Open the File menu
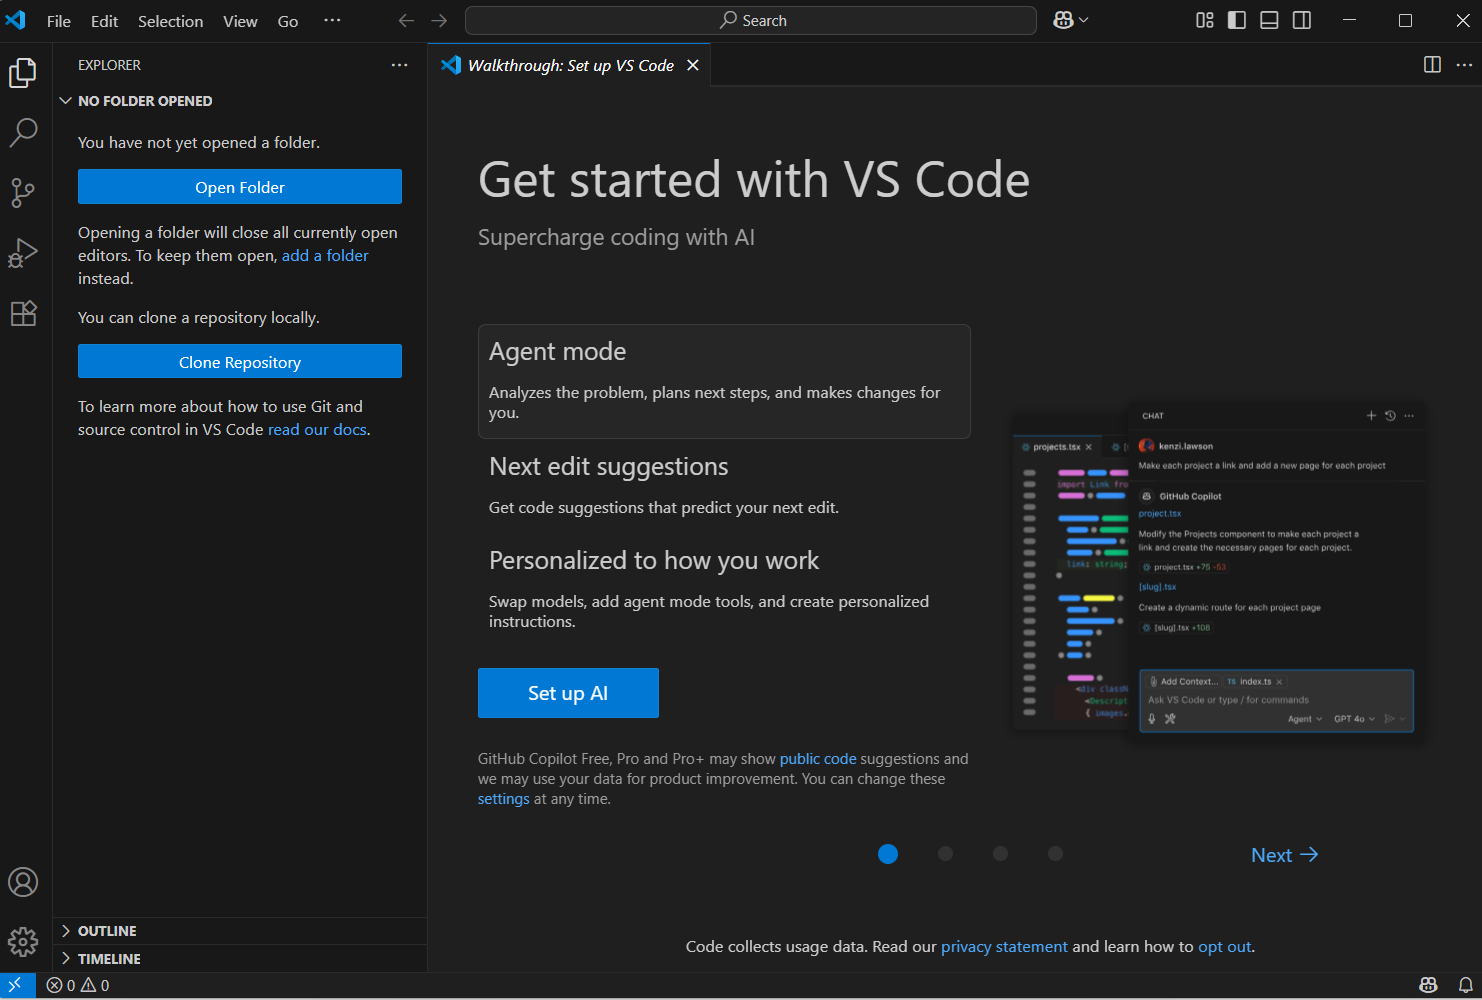Image resolution: width=1482 pixels, height=1000 pixels. (x=59, y=21)
